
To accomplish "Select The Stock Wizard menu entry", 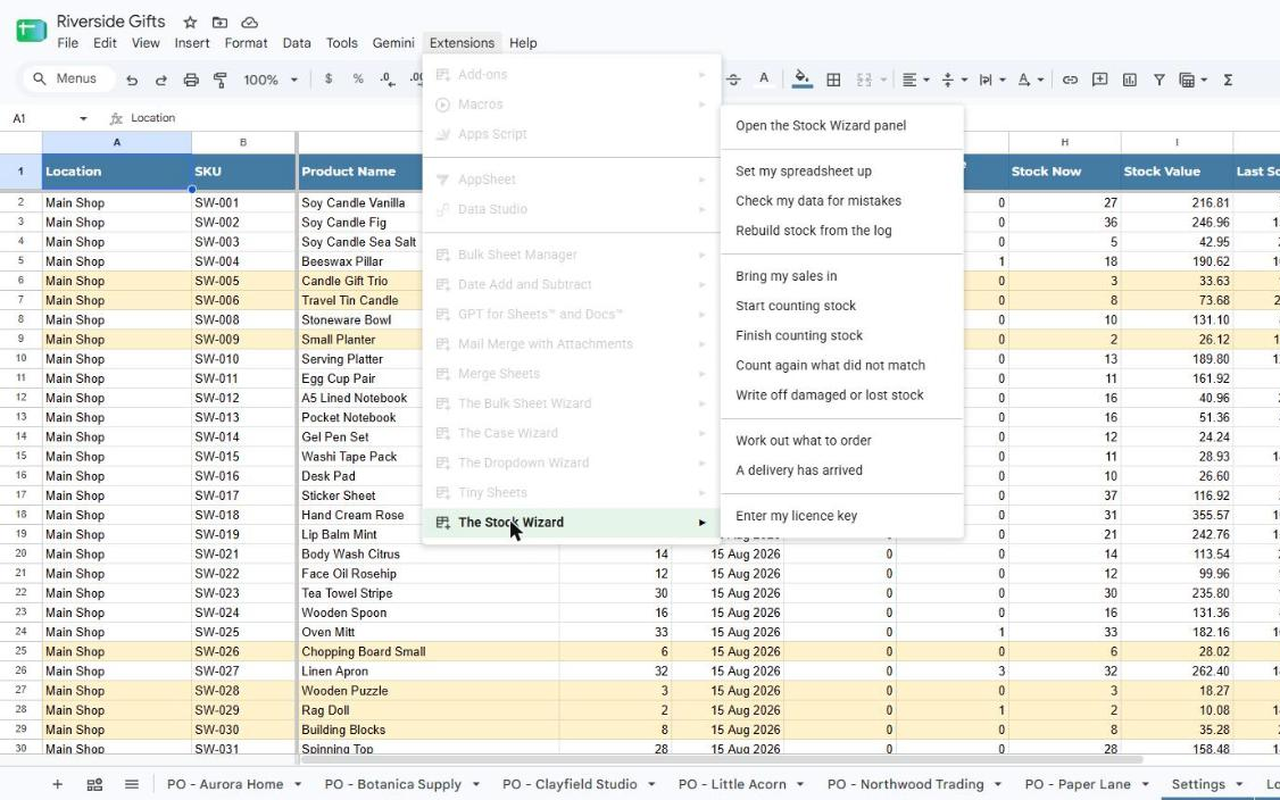I will 571,522.
